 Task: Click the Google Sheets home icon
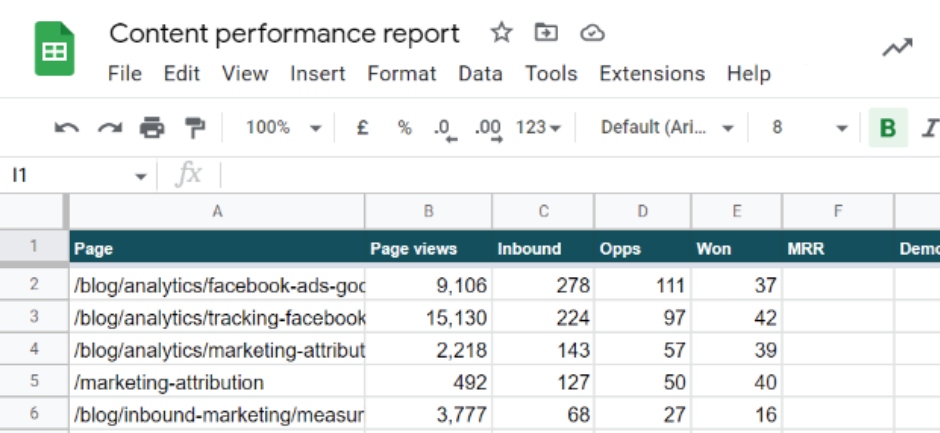55,50
